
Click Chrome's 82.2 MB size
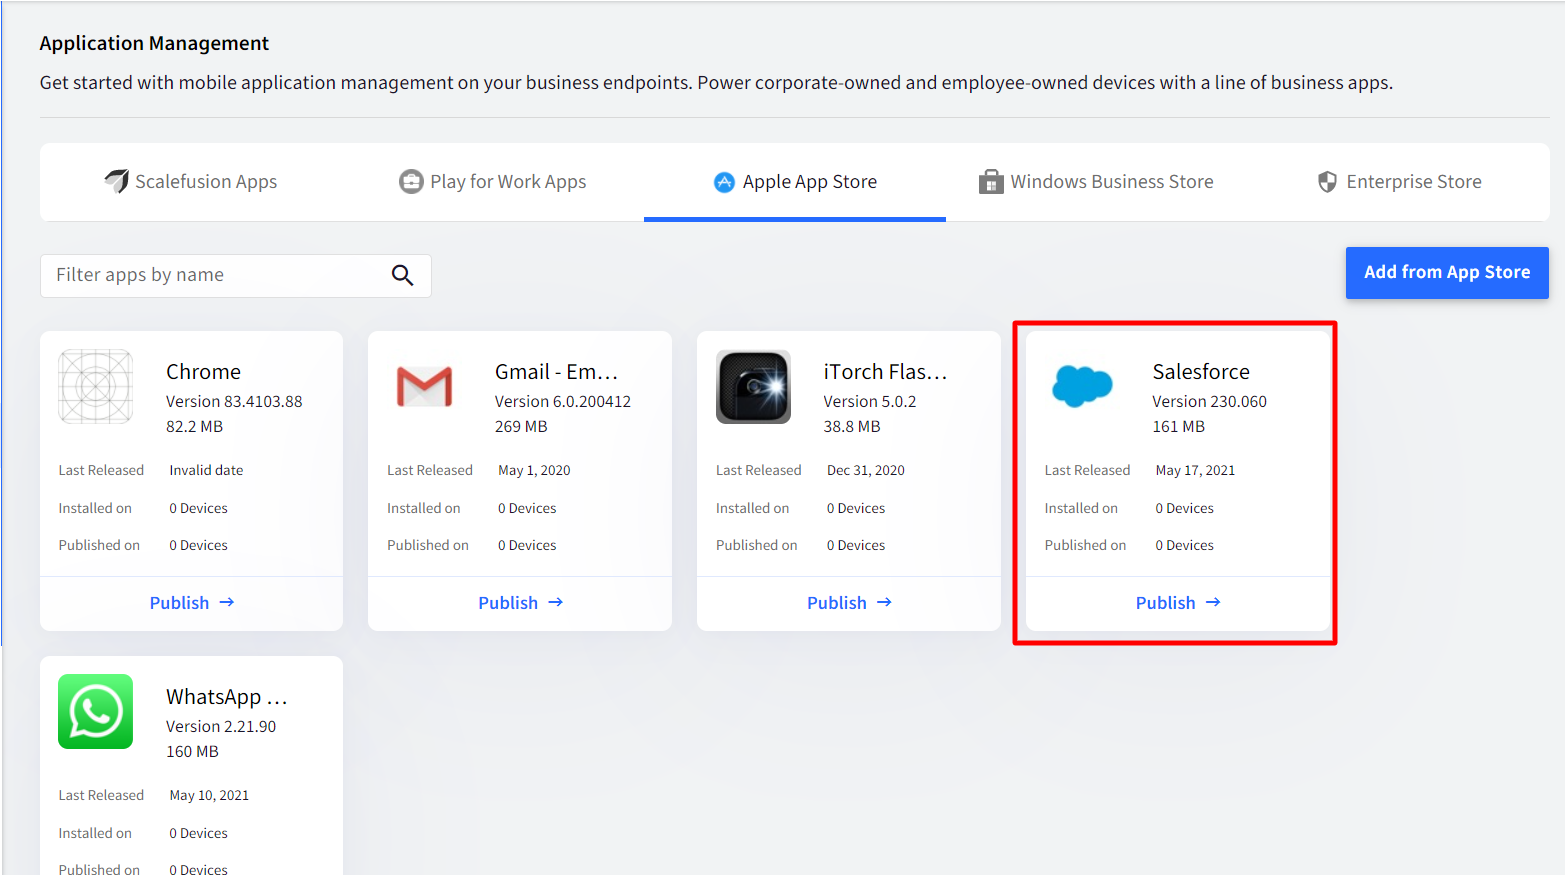pyautogui.click(x=194, y=426)
